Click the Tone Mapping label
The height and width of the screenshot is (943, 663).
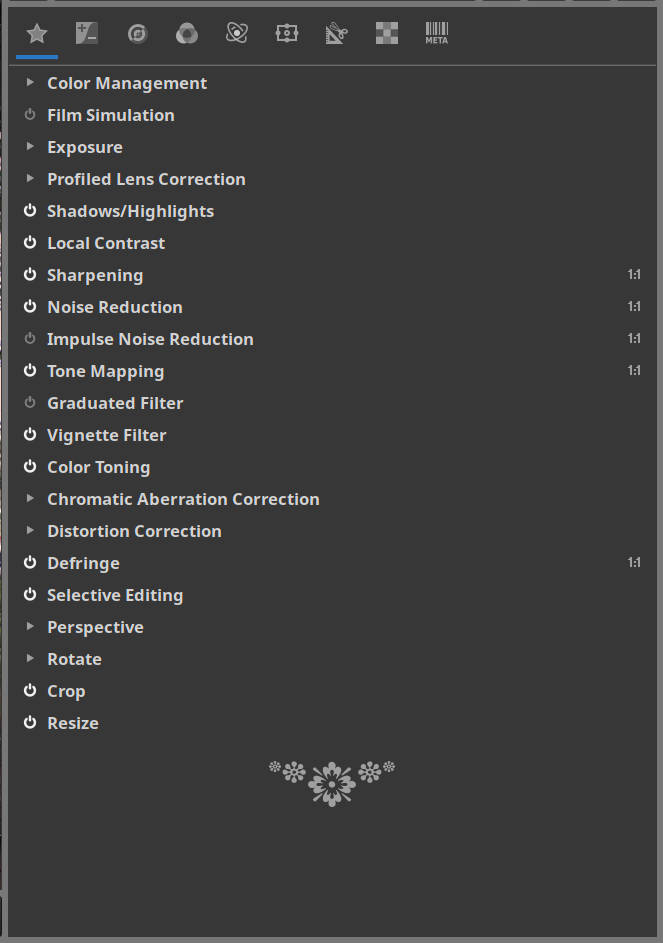point(105,371)
